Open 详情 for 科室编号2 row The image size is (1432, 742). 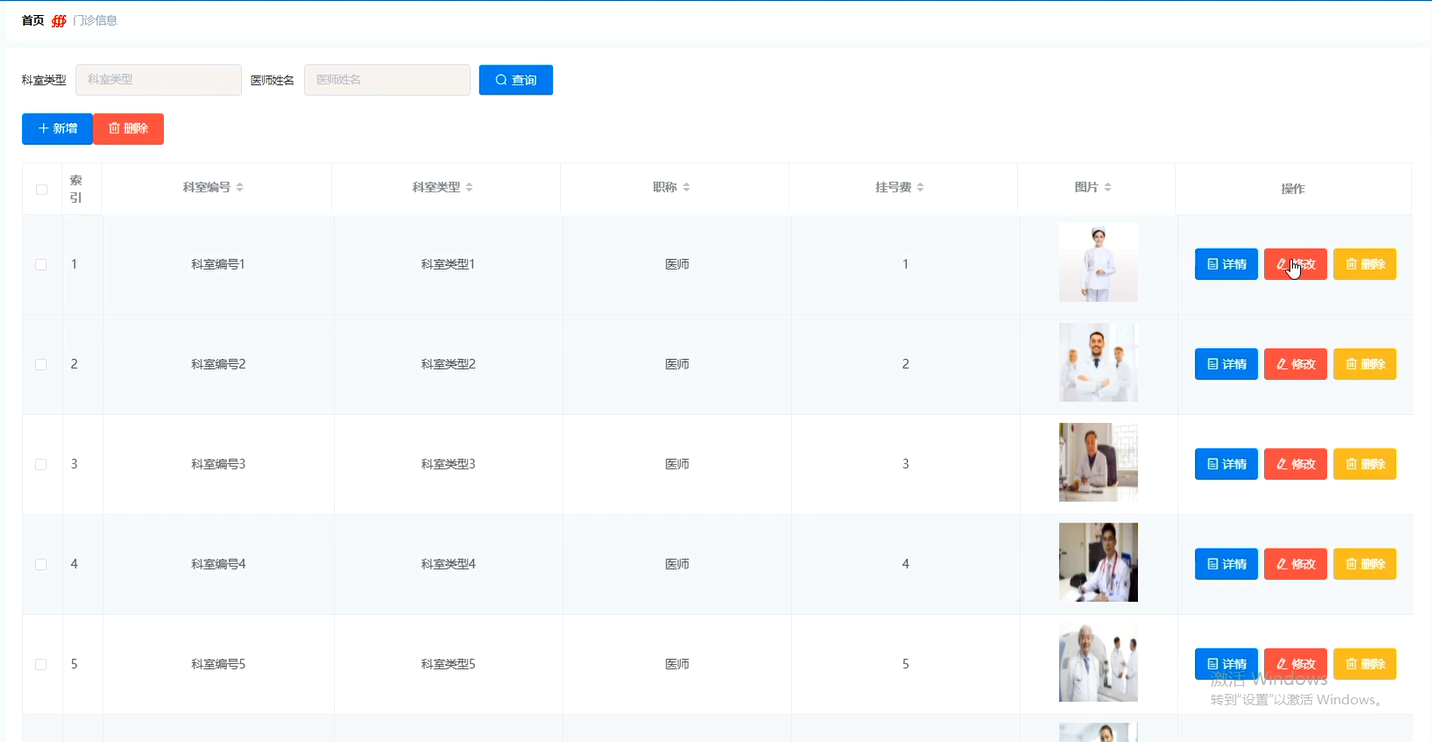[x=1226, y=364]
